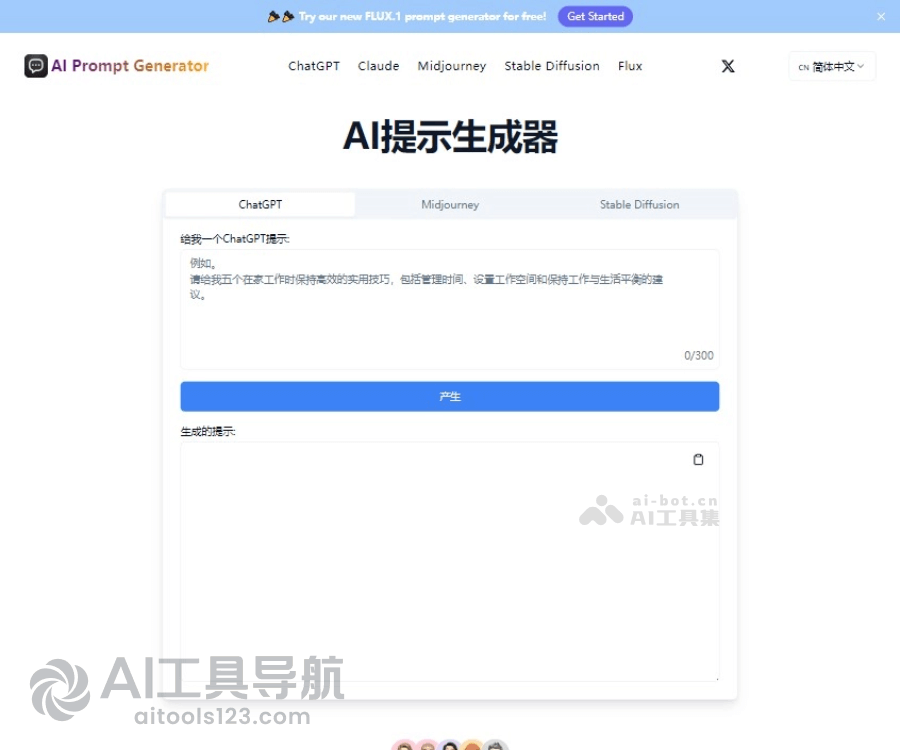Open Flux in the top navigation
Screen dimensions: 900x750
(x=630, y=66)
